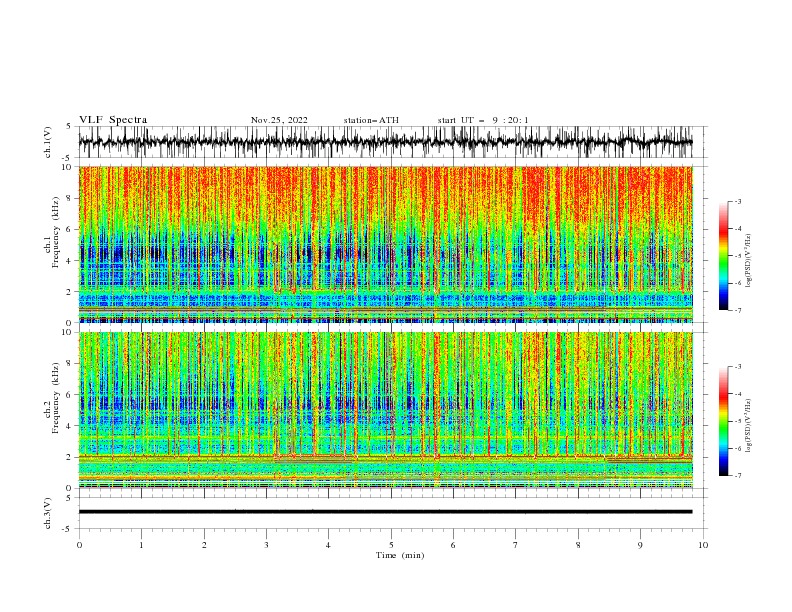The width and height of the screenshot is (792, 612).
Task: Click the 'station=ATH' label
Action: pos(371,120)
